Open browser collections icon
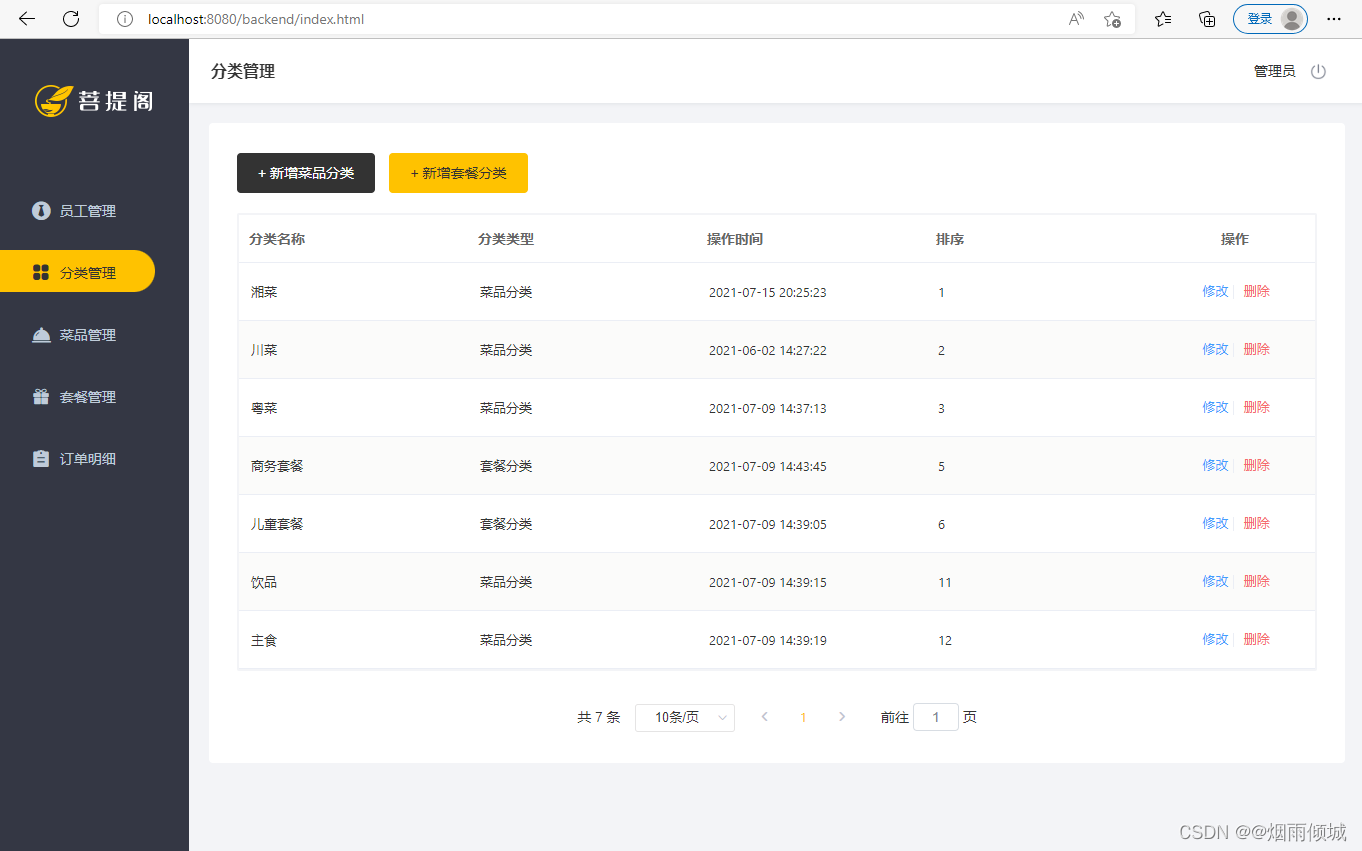1362x851 pixels. tap(1207, 19)
